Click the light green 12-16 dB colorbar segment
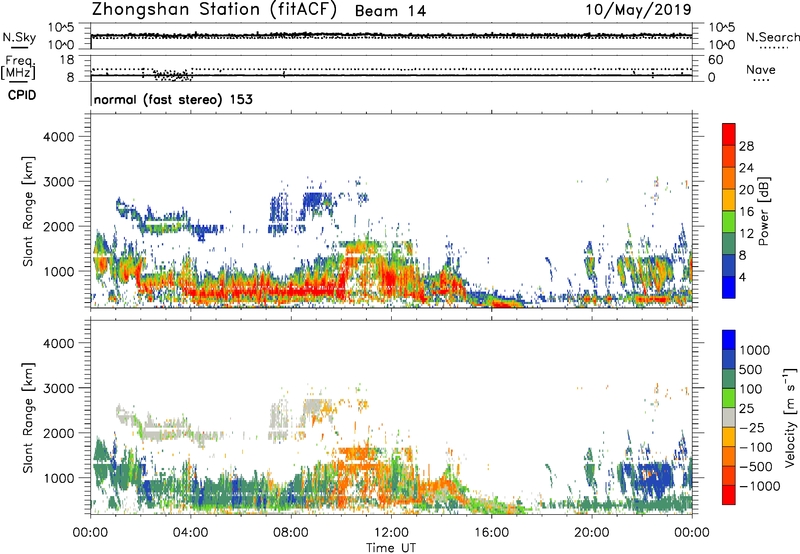This screenshot has height=554, width=800. coord(729,222)
